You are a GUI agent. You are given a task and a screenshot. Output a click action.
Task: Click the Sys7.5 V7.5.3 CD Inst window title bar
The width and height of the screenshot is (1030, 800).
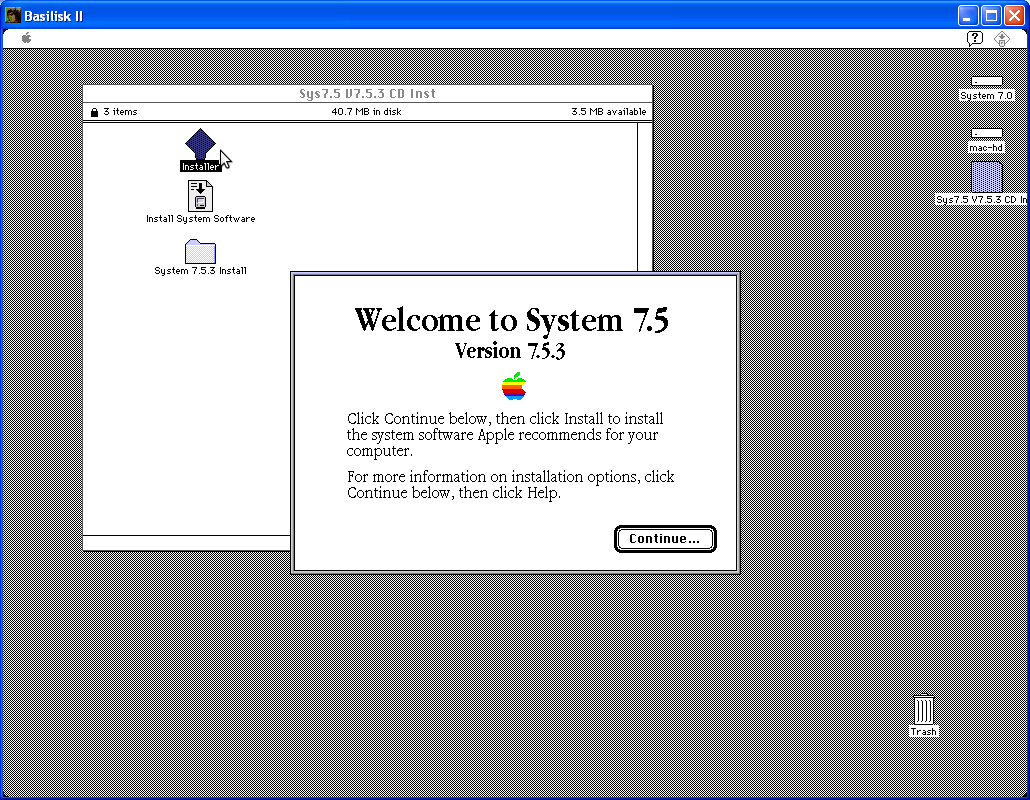[x=367, y=93]
